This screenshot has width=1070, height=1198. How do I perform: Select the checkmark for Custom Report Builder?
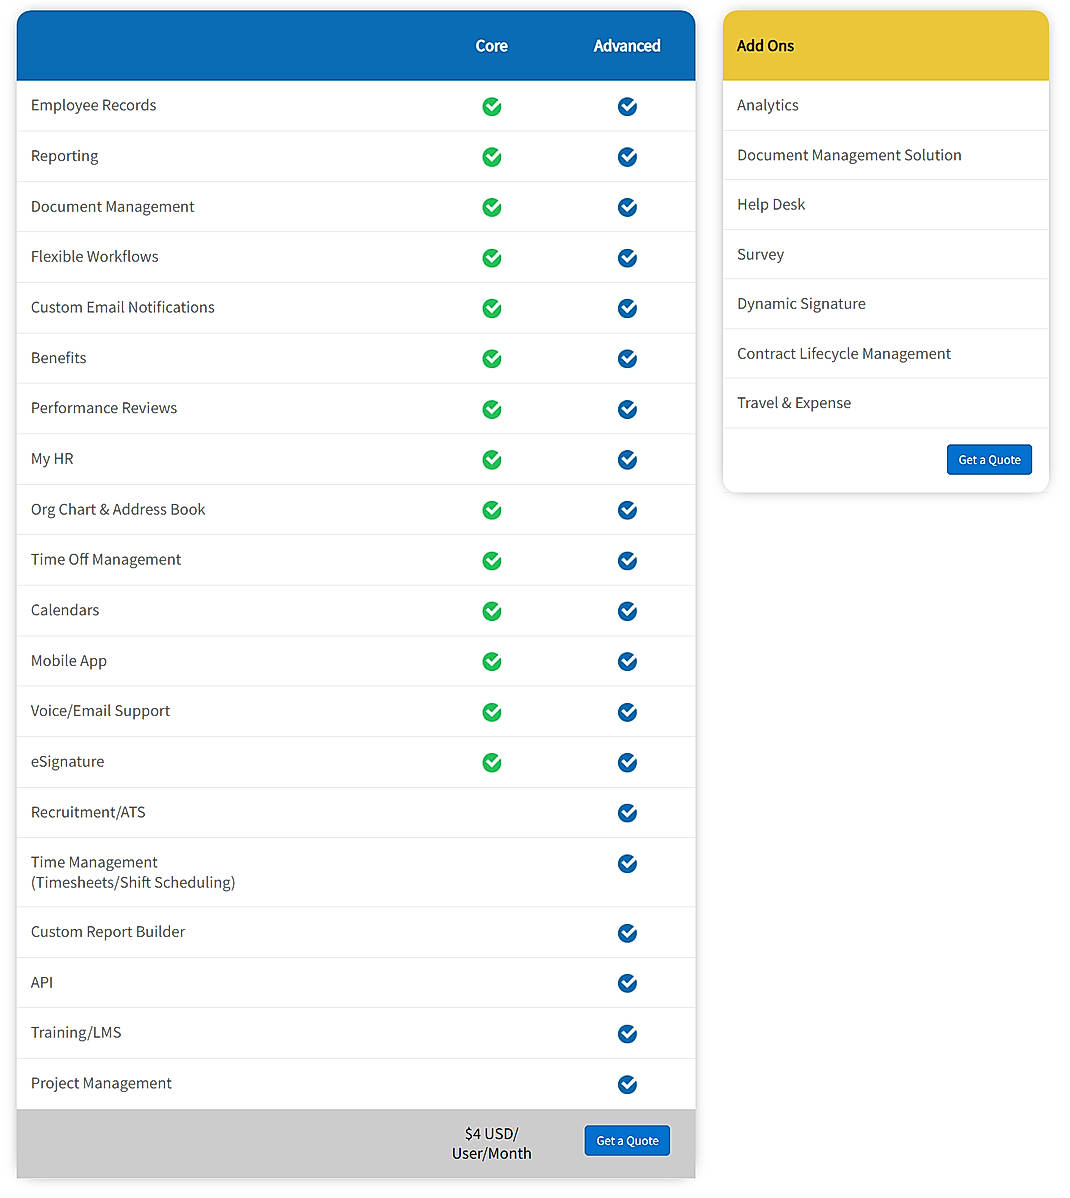point(627,933)
